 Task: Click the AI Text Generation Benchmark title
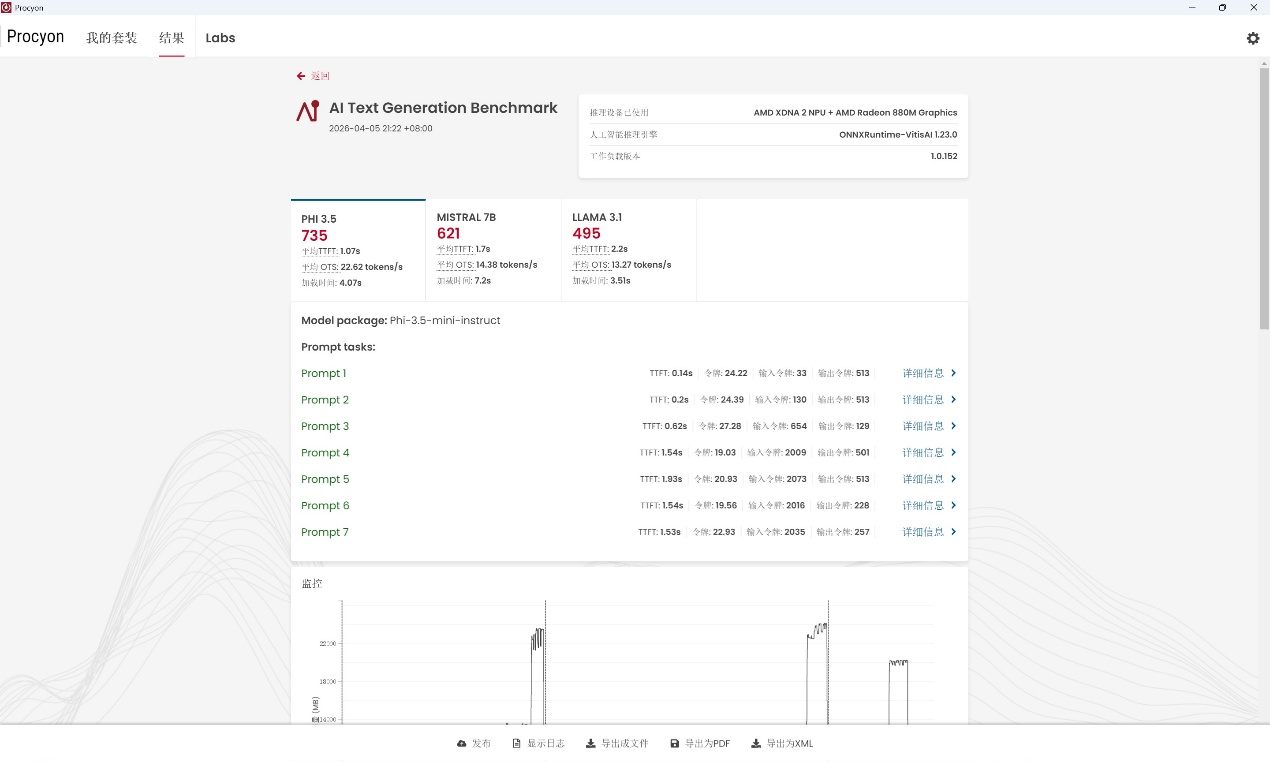click(x=443, y=108)
